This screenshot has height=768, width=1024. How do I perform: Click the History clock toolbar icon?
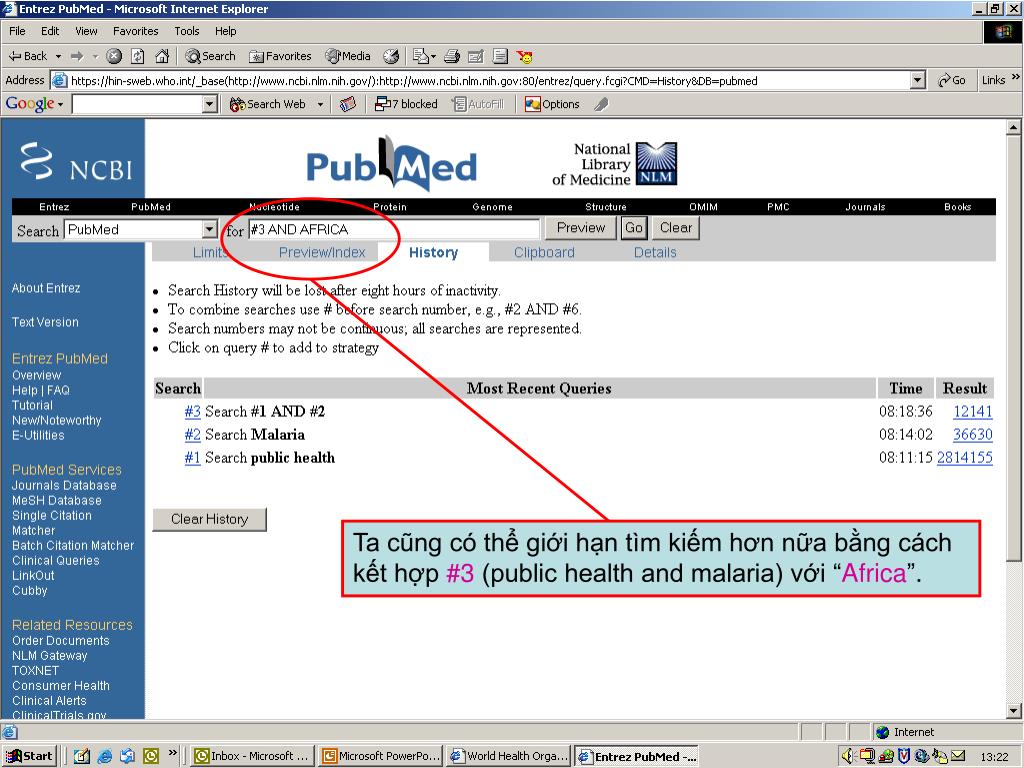(391, 56)
